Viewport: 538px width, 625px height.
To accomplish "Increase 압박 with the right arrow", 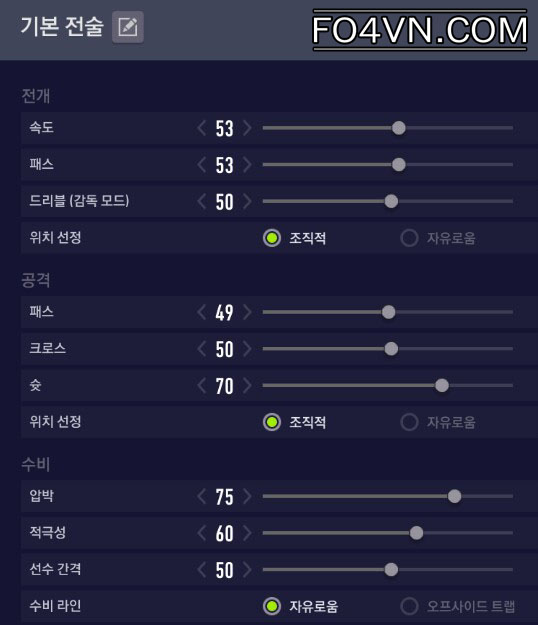I will click(x=247, y=496).
